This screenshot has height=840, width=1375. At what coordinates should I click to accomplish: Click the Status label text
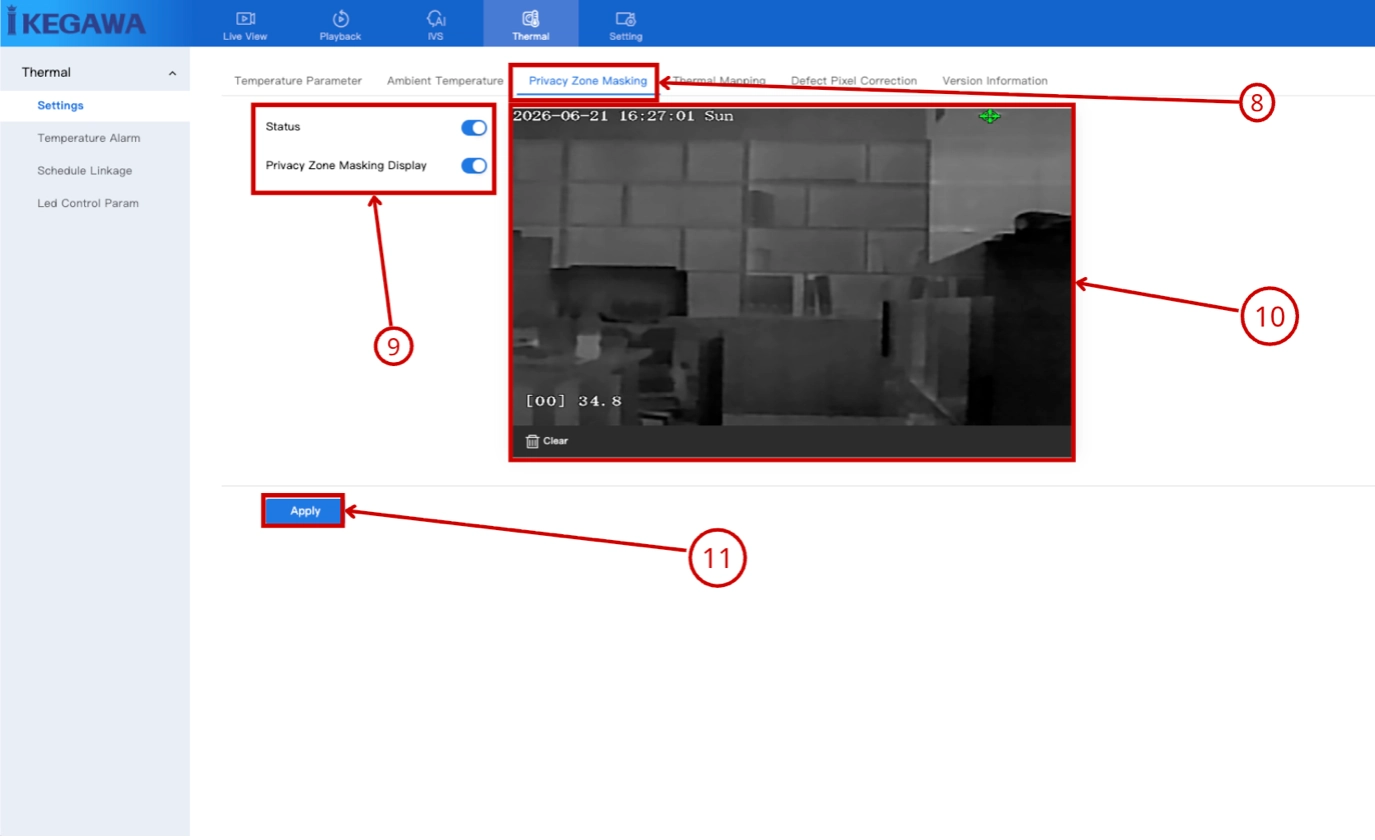point(283,127)
